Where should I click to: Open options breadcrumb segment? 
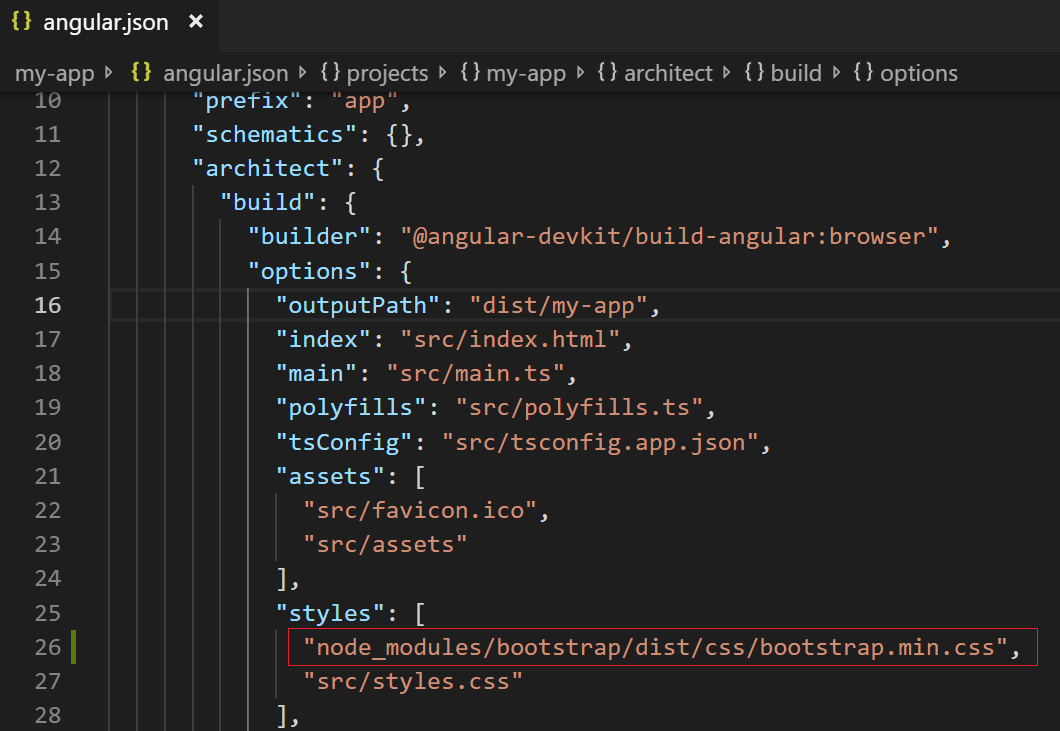coord(919,73)
